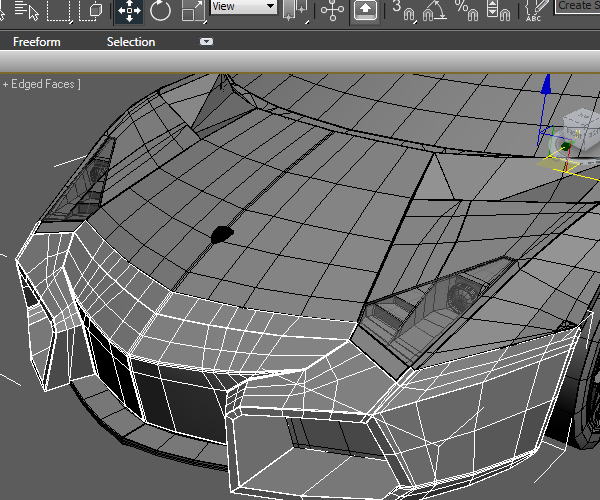Toggle the Angle Snap button
Viewport: 600px width, 500px height.
tap(434, 11)
